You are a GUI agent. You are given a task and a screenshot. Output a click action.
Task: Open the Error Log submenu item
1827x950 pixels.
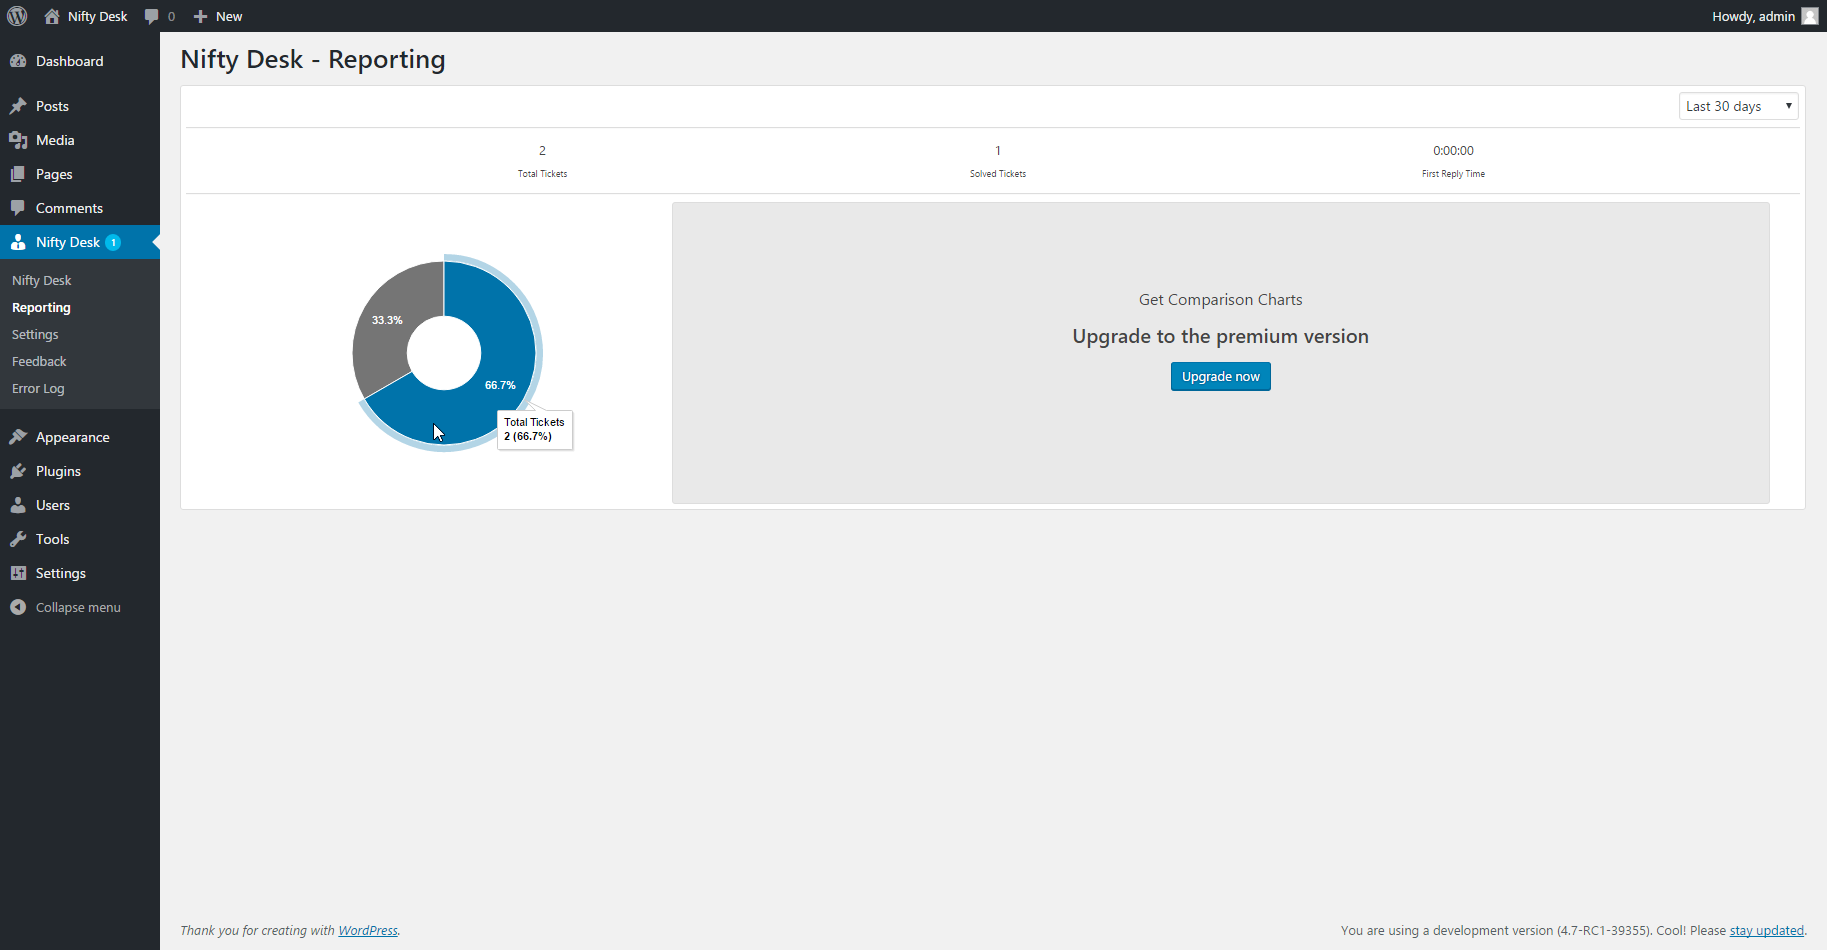pos(38,389)
